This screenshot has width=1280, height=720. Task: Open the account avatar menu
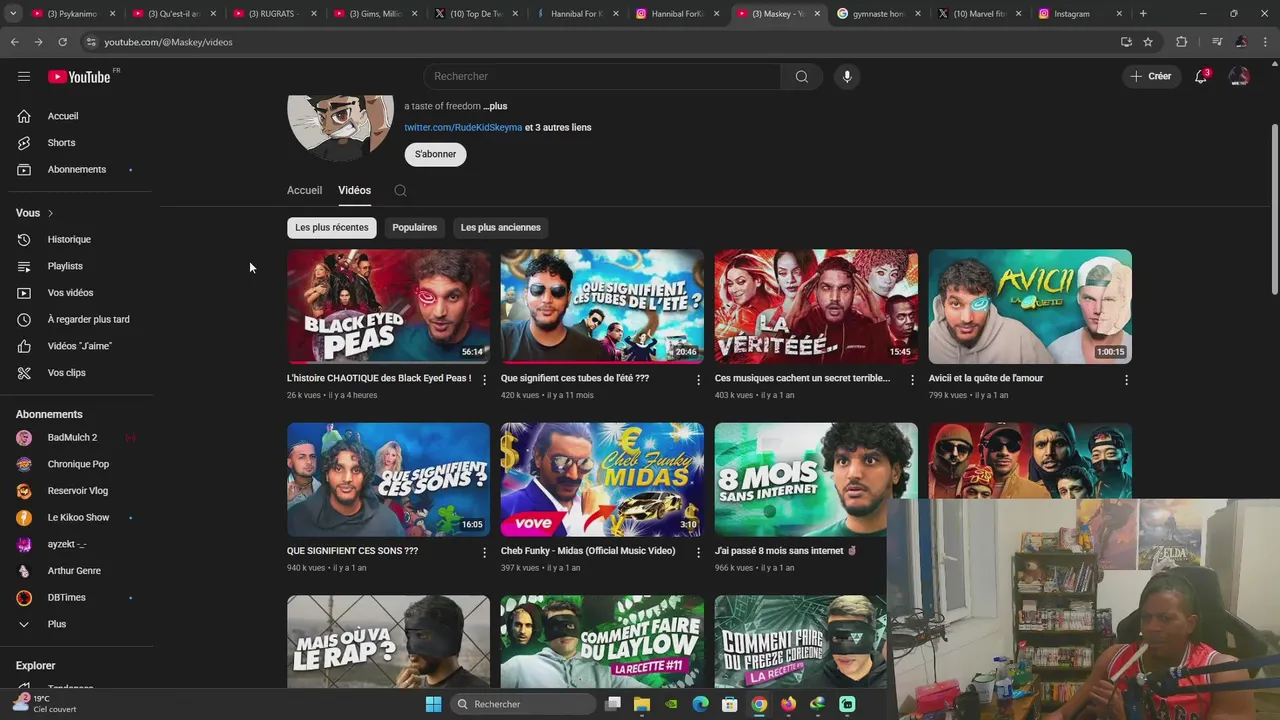click(x=1239, y=76)
